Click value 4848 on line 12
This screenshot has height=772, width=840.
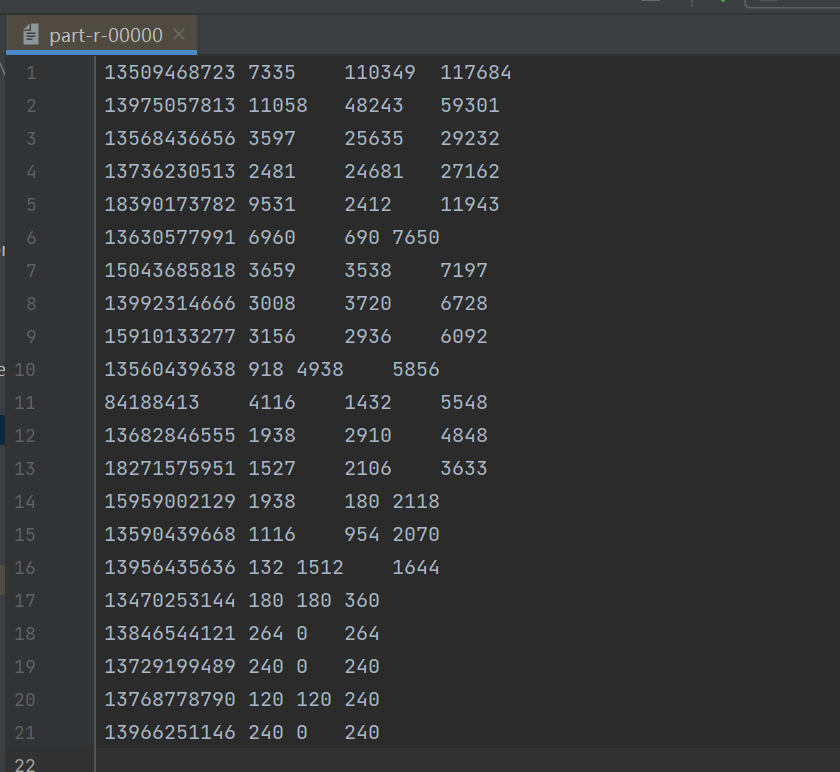pos(464,436)
